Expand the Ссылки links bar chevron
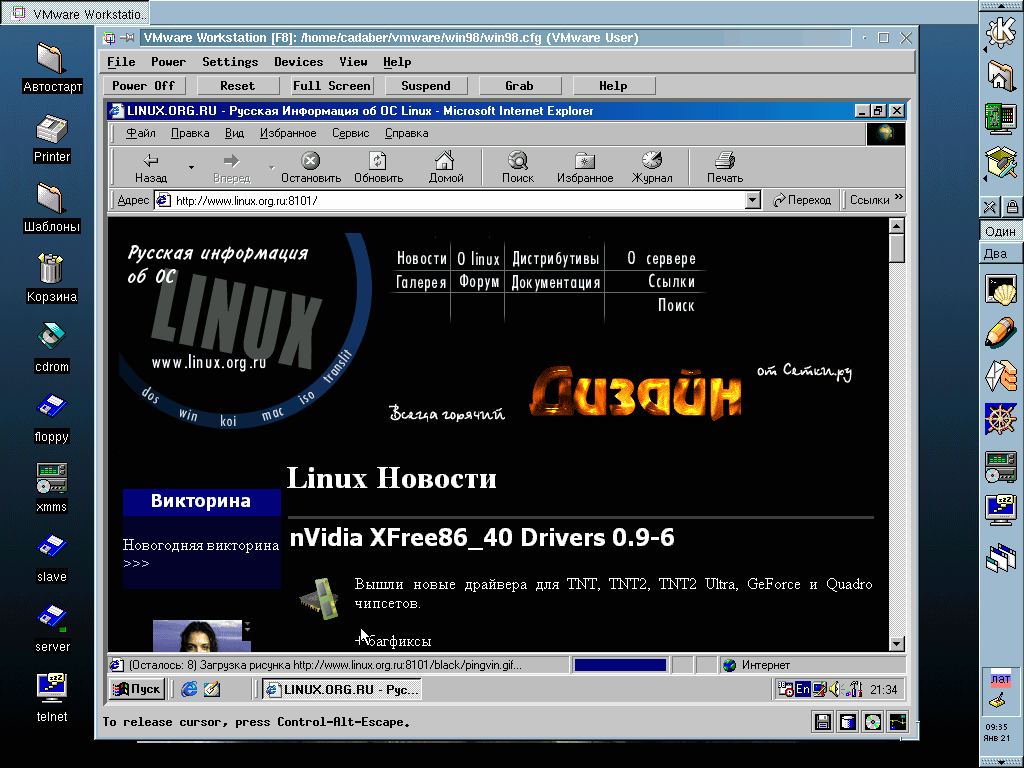Screen dimensions: 1024x768 [x=898, y=198]
